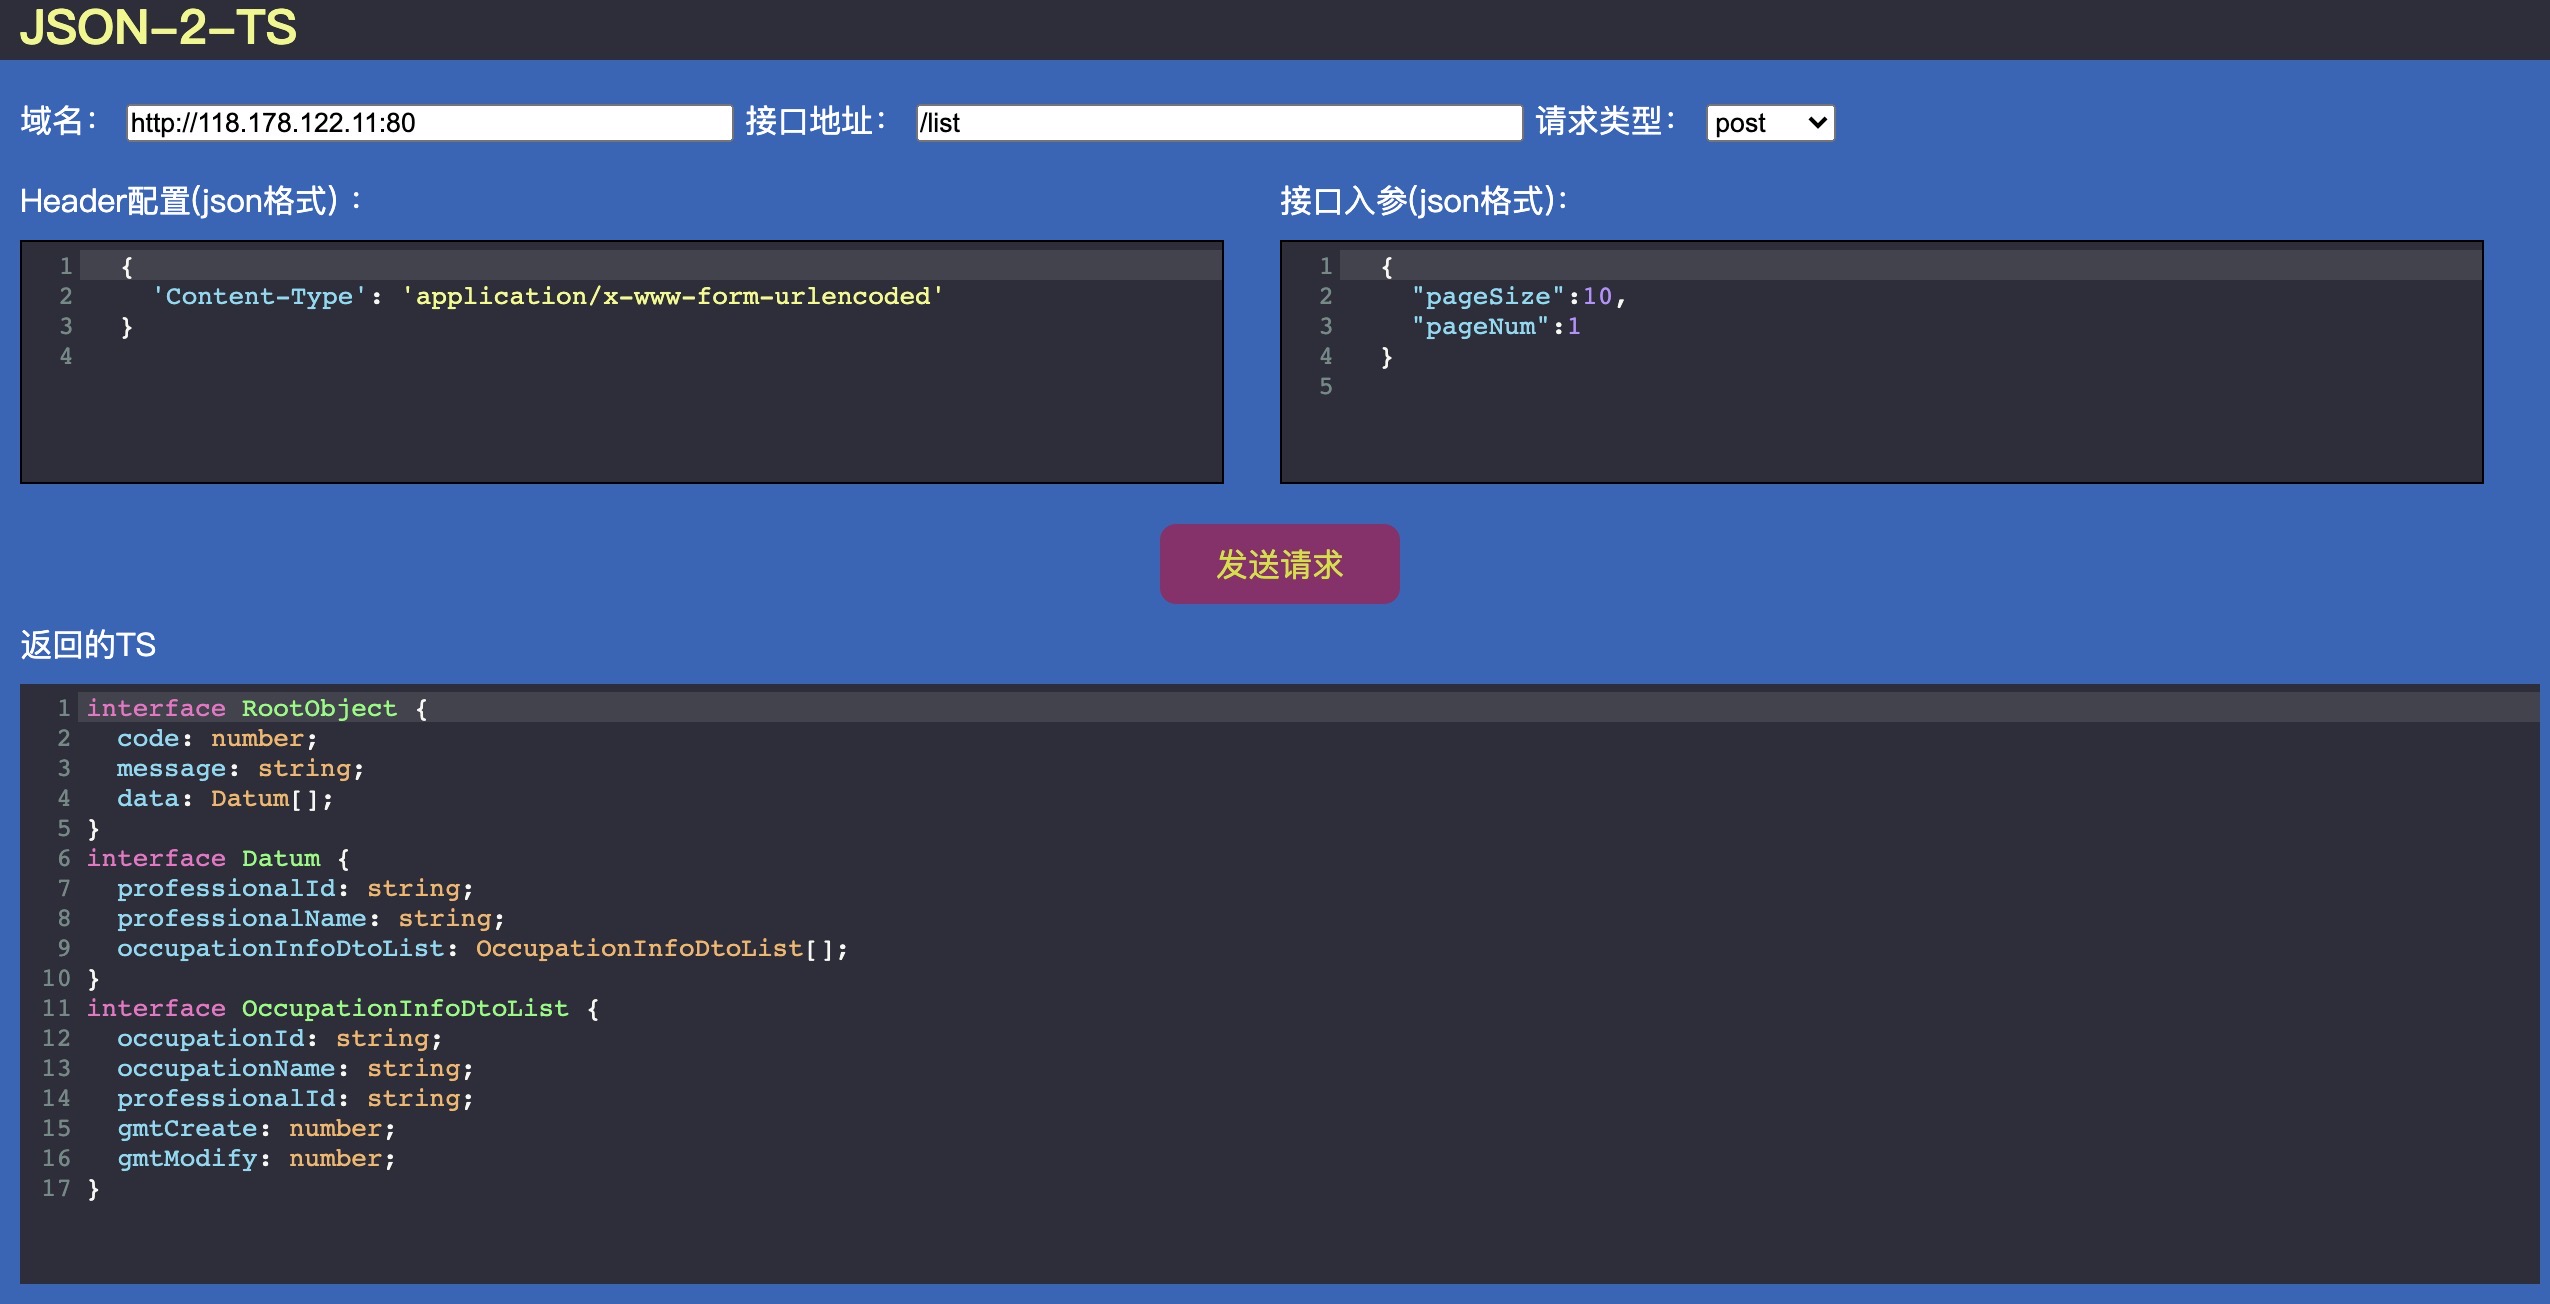This screenshot has width=2550, height=1304.
Task: Focus the /list interface address field
Action: point(1218,123)
